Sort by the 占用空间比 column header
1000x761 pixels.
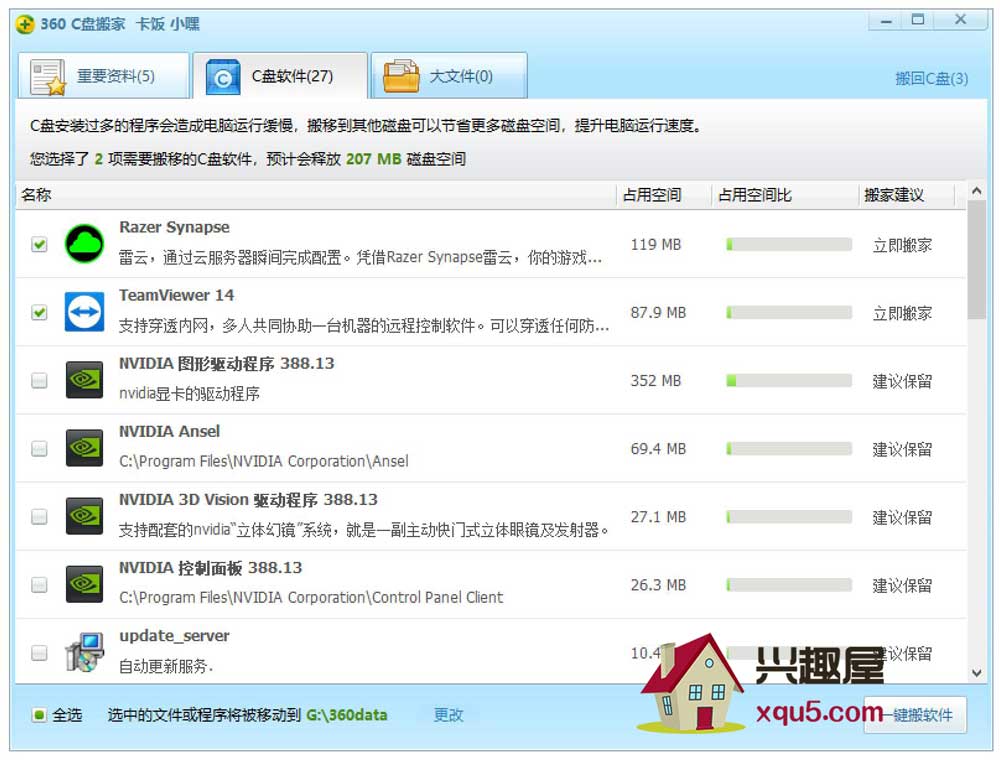[x=784, y=195]
